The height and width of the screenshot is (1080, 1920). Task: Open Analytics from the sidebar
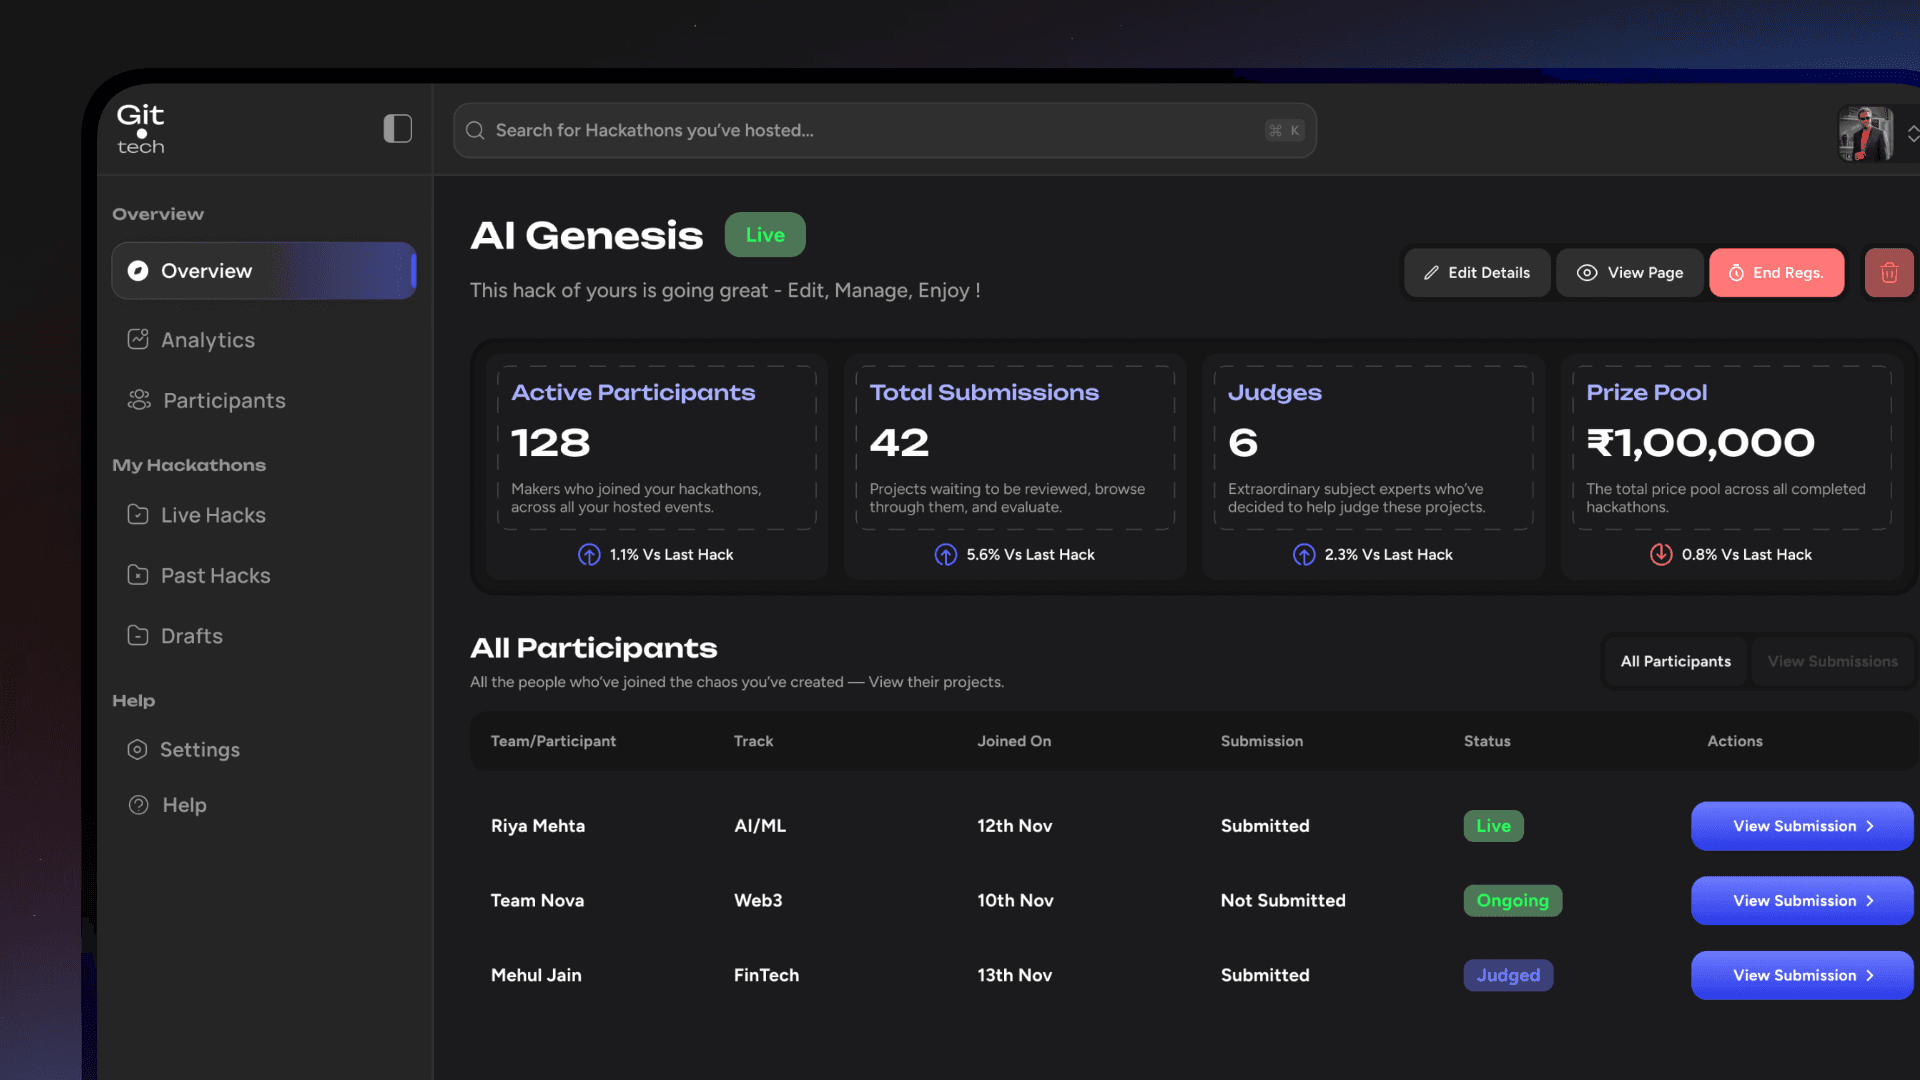coord(207,340)
